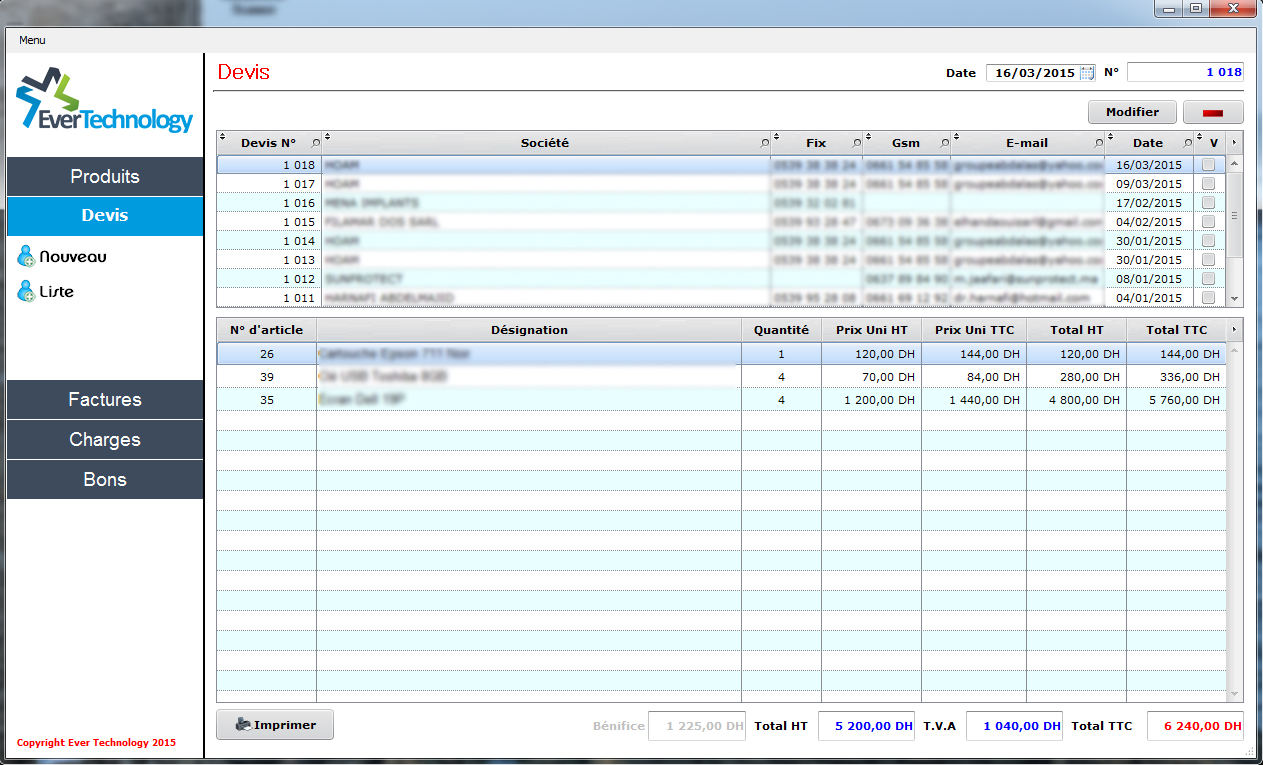Open the articles table column menu arrow
Viewport: 1263px width, 765px height.
[x=1234, y=330]
